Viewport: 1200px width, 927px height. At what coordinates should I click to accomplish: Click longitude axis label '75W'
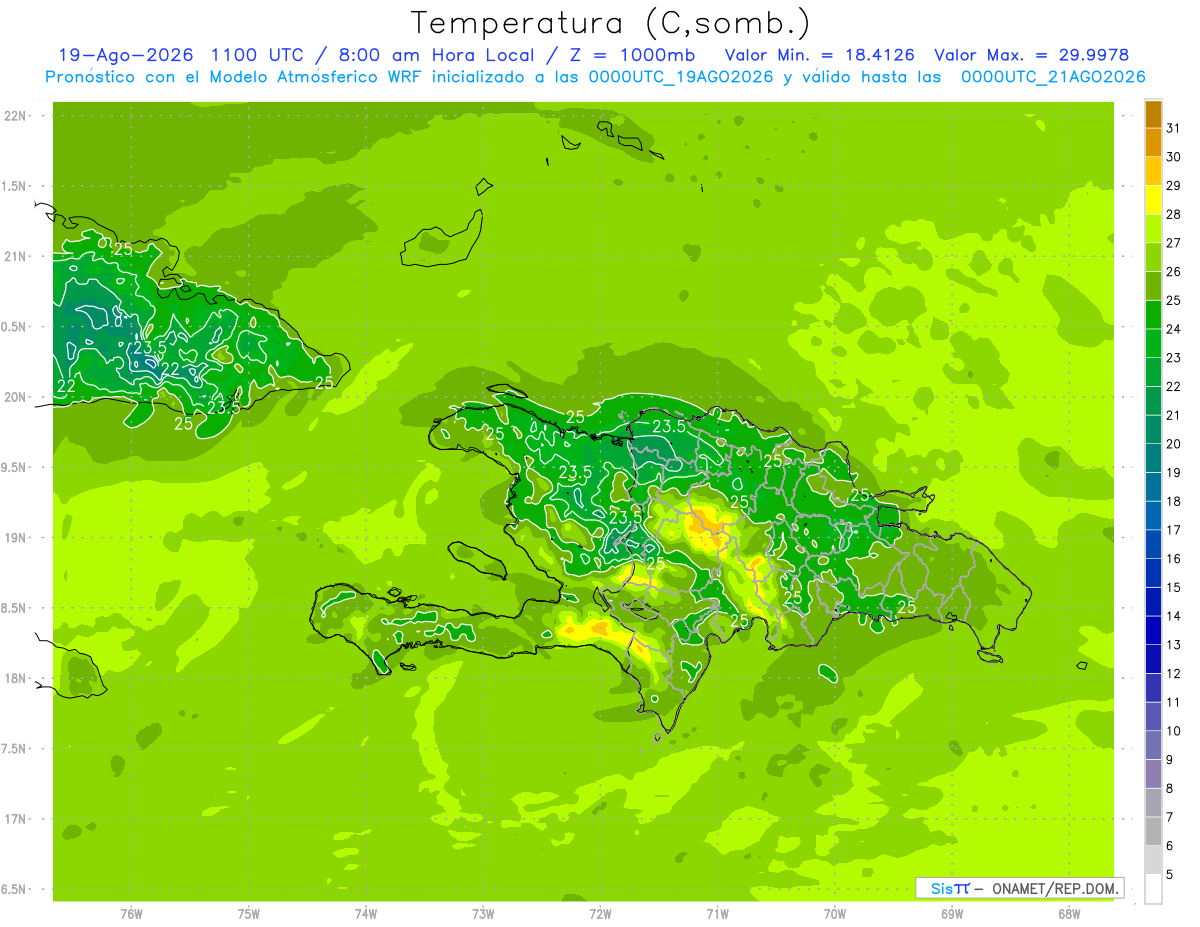pyautogui.click(x=249, y=913)
